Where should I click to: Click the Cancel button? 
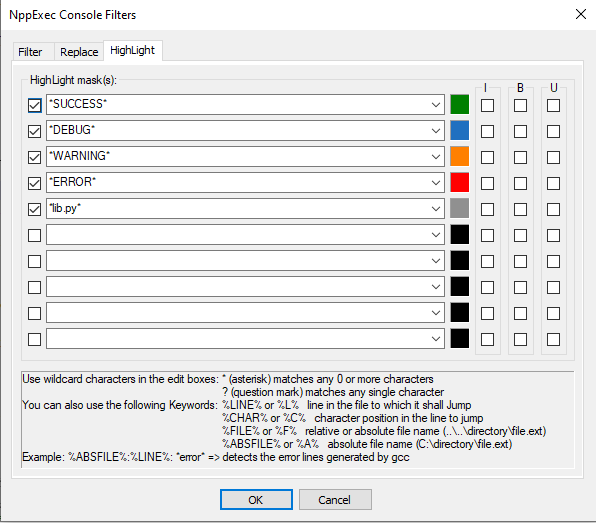[x=335, y=499]
